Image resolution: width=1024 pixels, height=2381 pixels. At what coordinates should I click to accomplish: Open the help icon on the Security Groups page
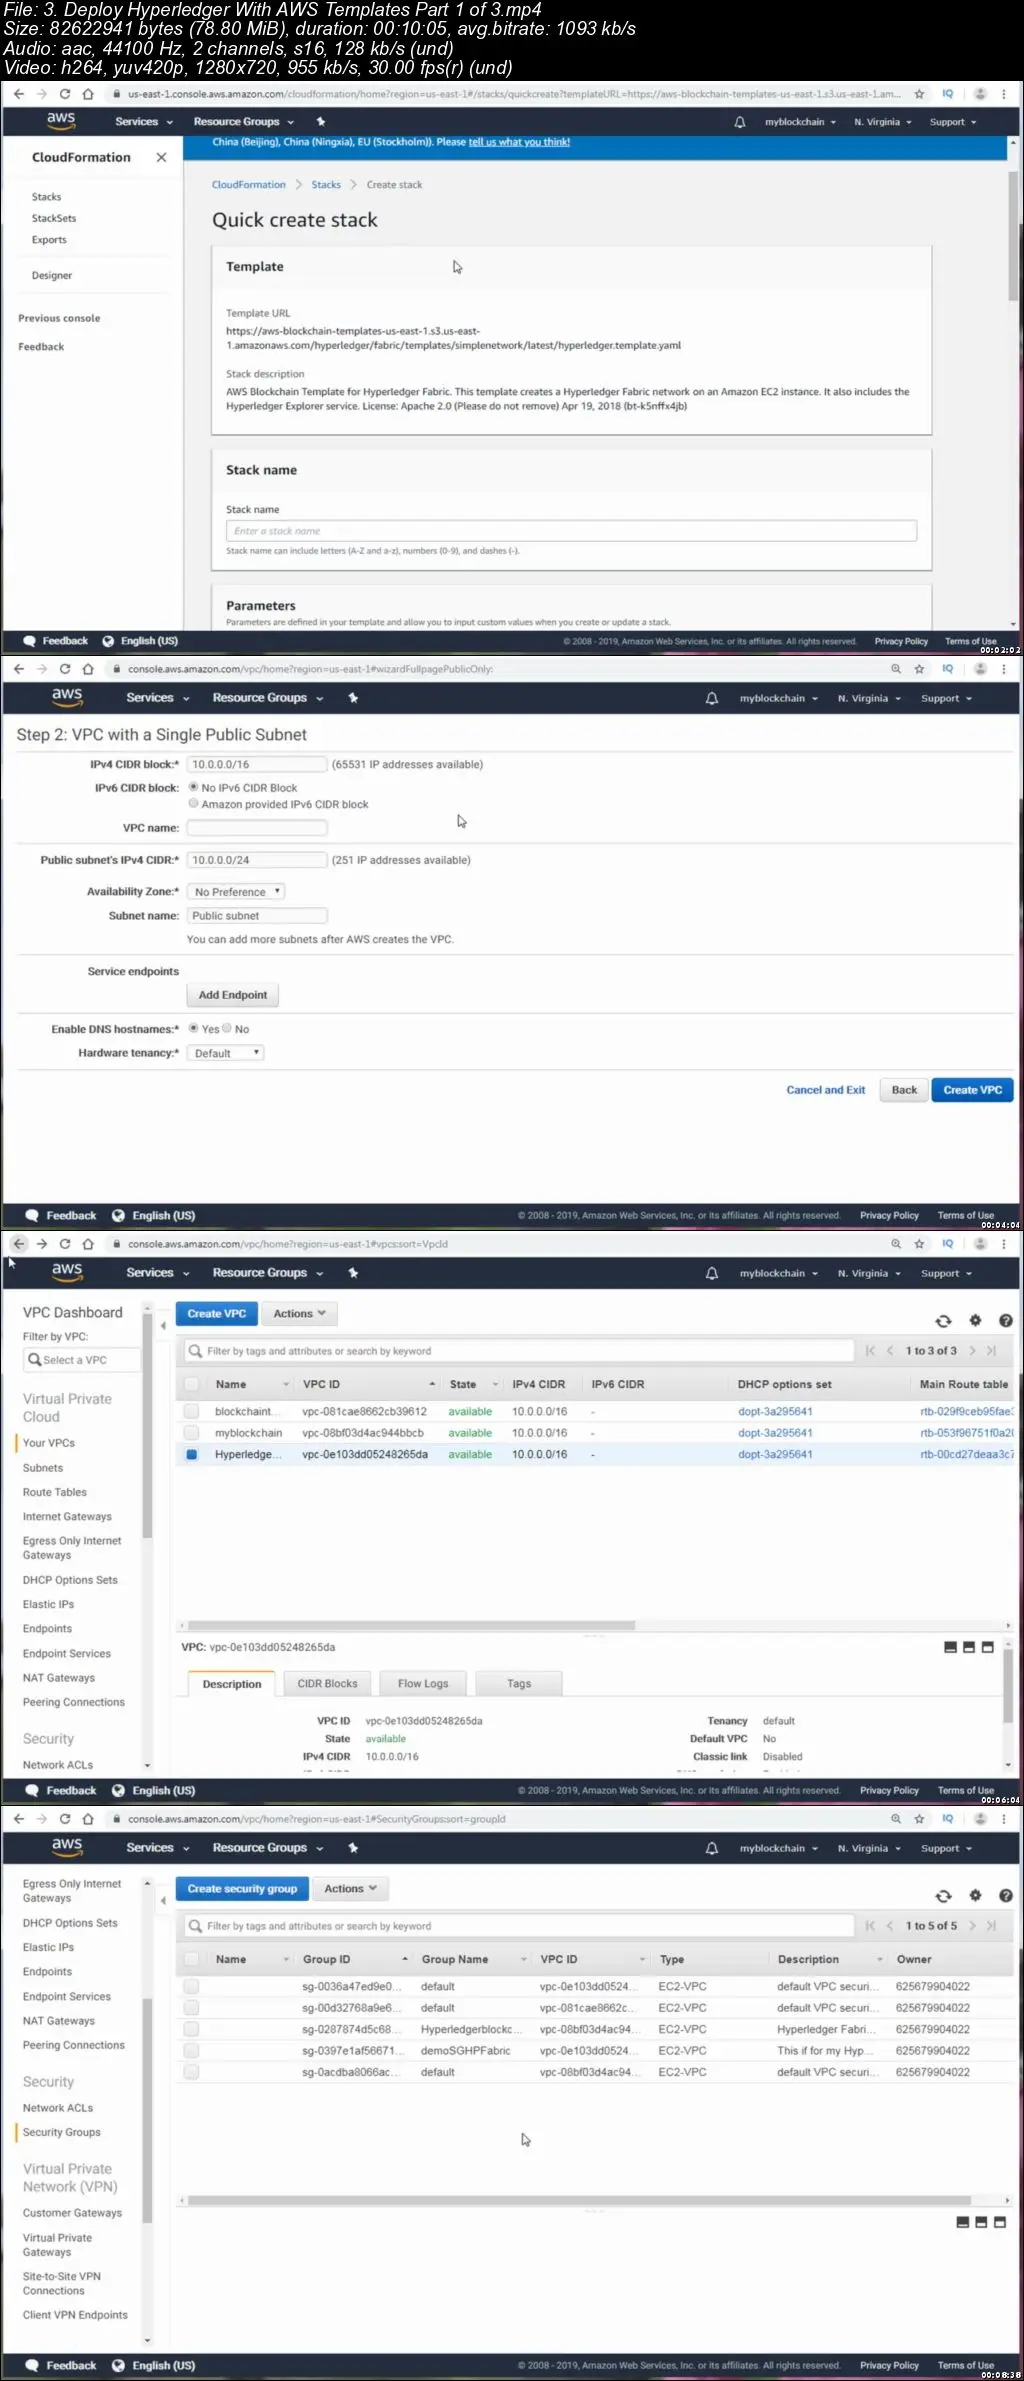coord(1006,1896)
